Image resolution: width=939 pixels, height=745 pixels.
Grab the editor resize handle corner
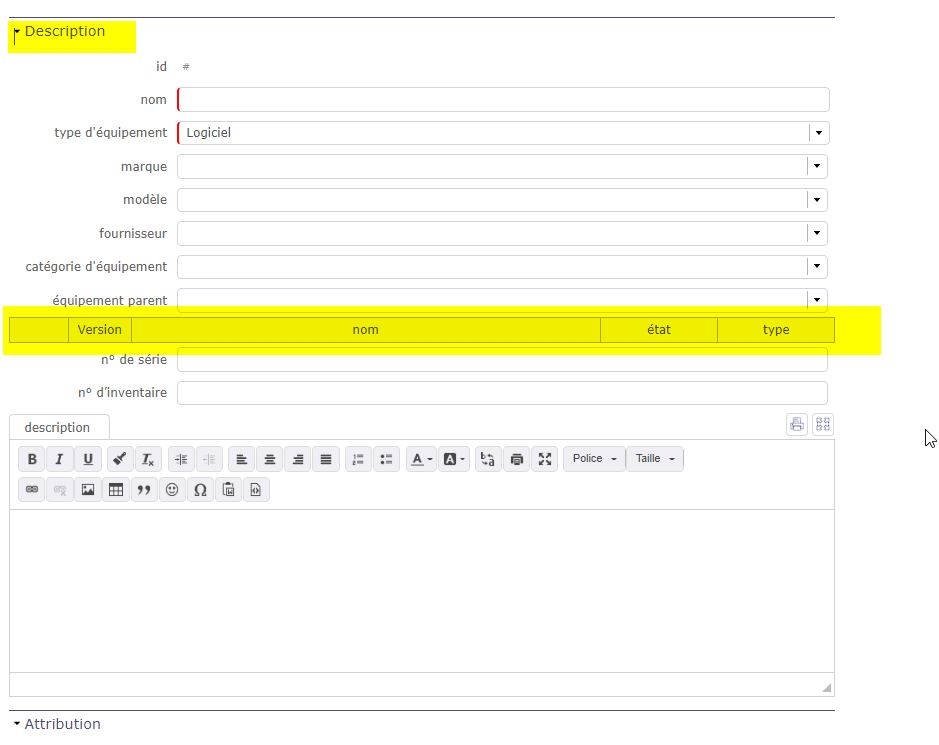826,688
